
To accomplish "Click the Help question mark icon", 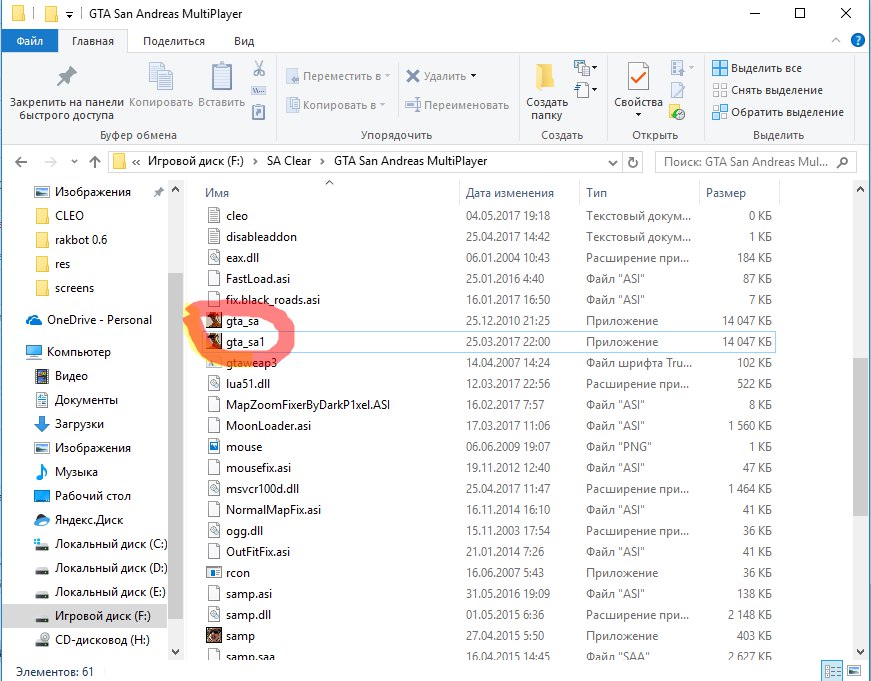I will click(x=857, y=40).
